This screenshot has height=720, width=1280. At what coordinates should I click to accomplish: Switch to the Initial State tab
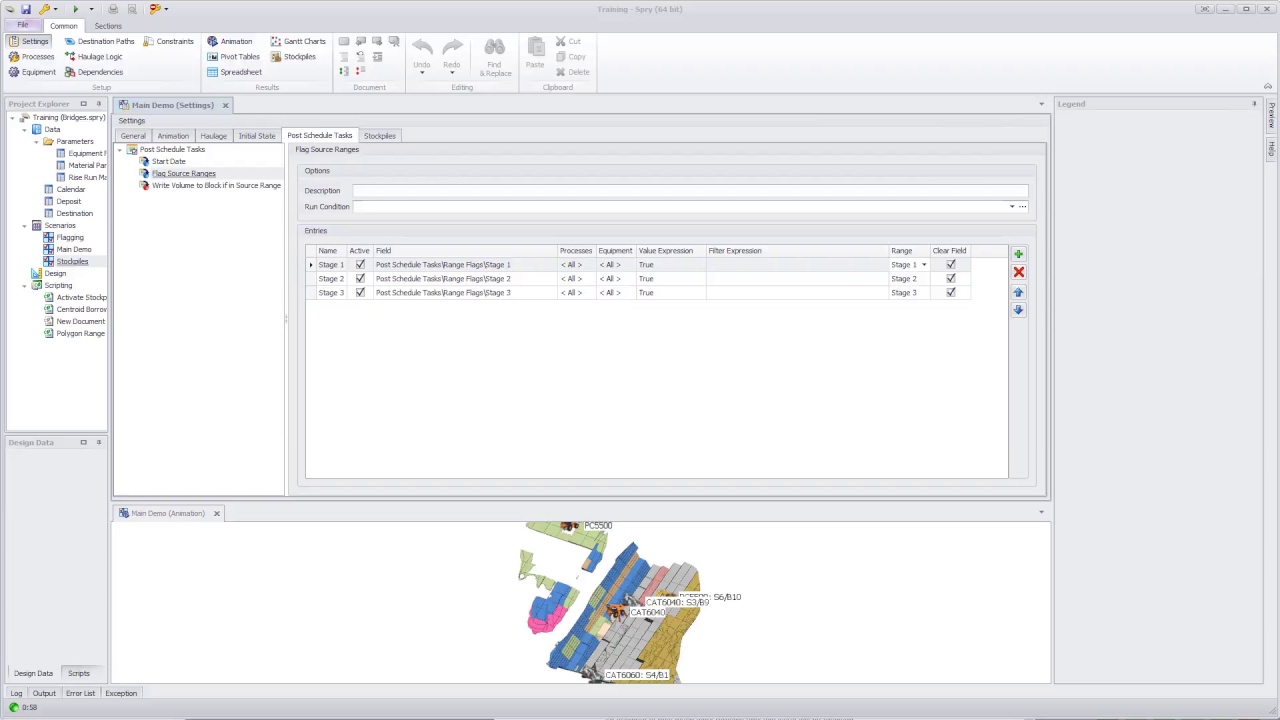click(257, 136)
